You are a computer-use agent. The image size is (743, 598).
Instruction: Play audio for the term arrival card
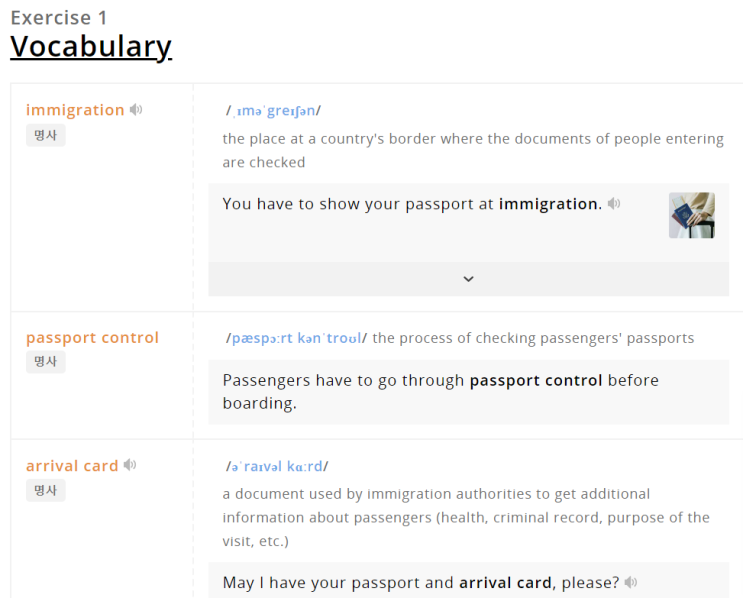(x=130, y=465)
